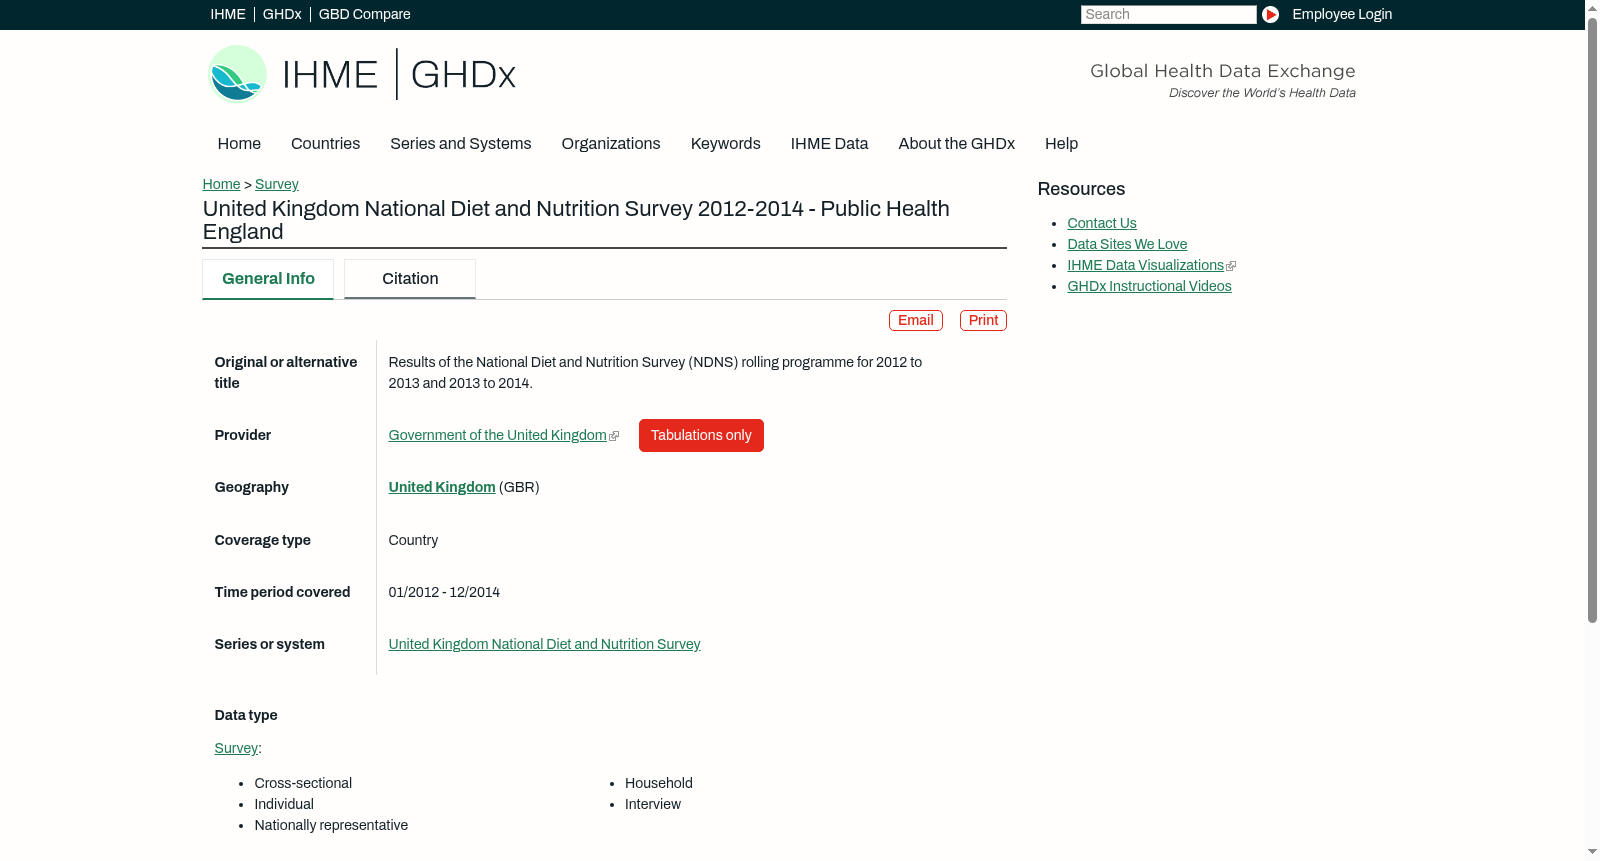Click the Email button
This screenshot has height=861, width=1600.
coord(916,320)
